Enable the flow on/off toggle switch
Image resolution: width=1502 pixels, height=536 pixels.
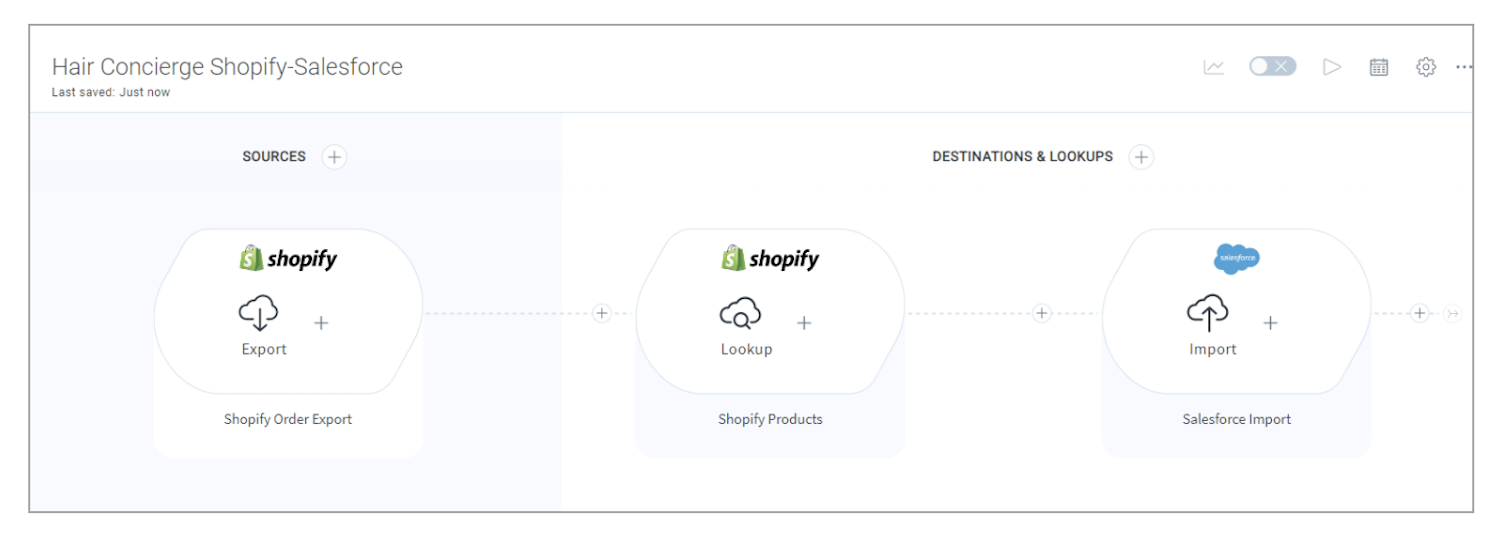(1272, 66)
